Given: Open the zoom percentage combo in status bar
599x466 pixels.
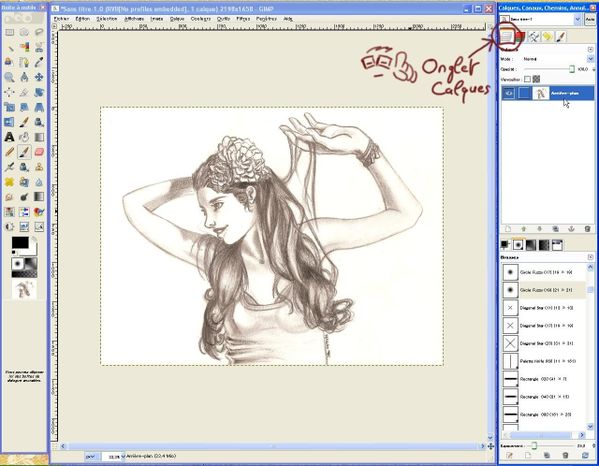Looking at the screenshot, I should tap(113, 456).
